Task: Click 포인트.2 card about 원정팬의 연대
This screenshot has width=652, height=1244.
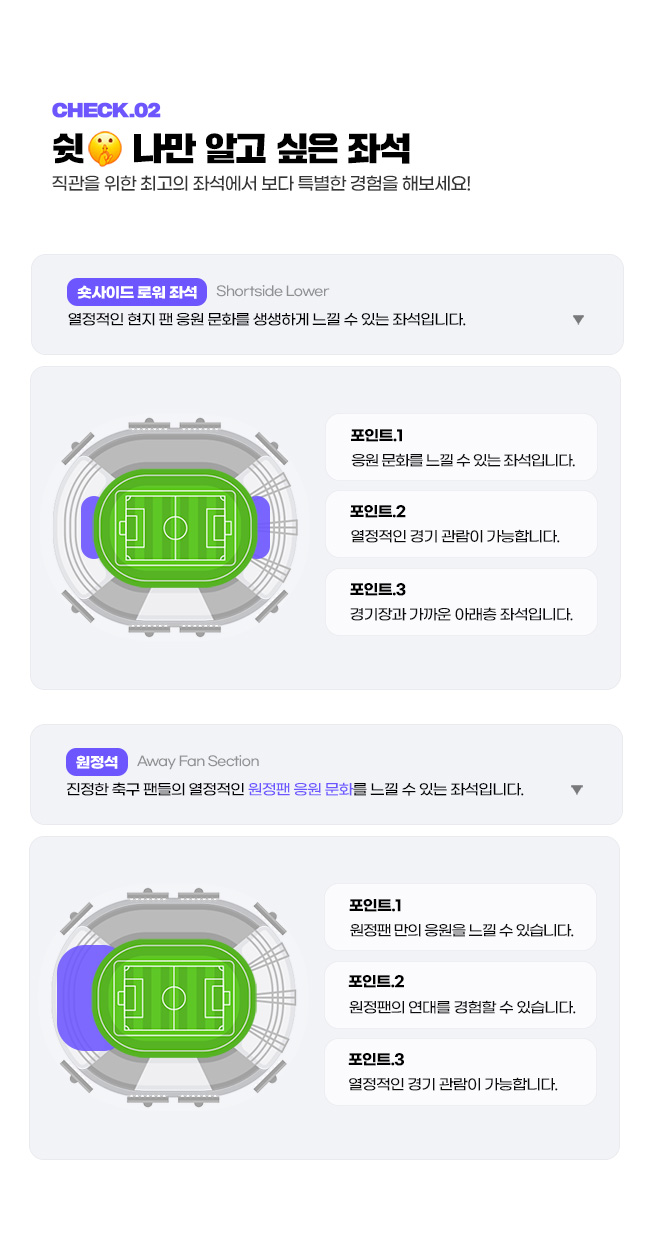Action: click(460, 995)
